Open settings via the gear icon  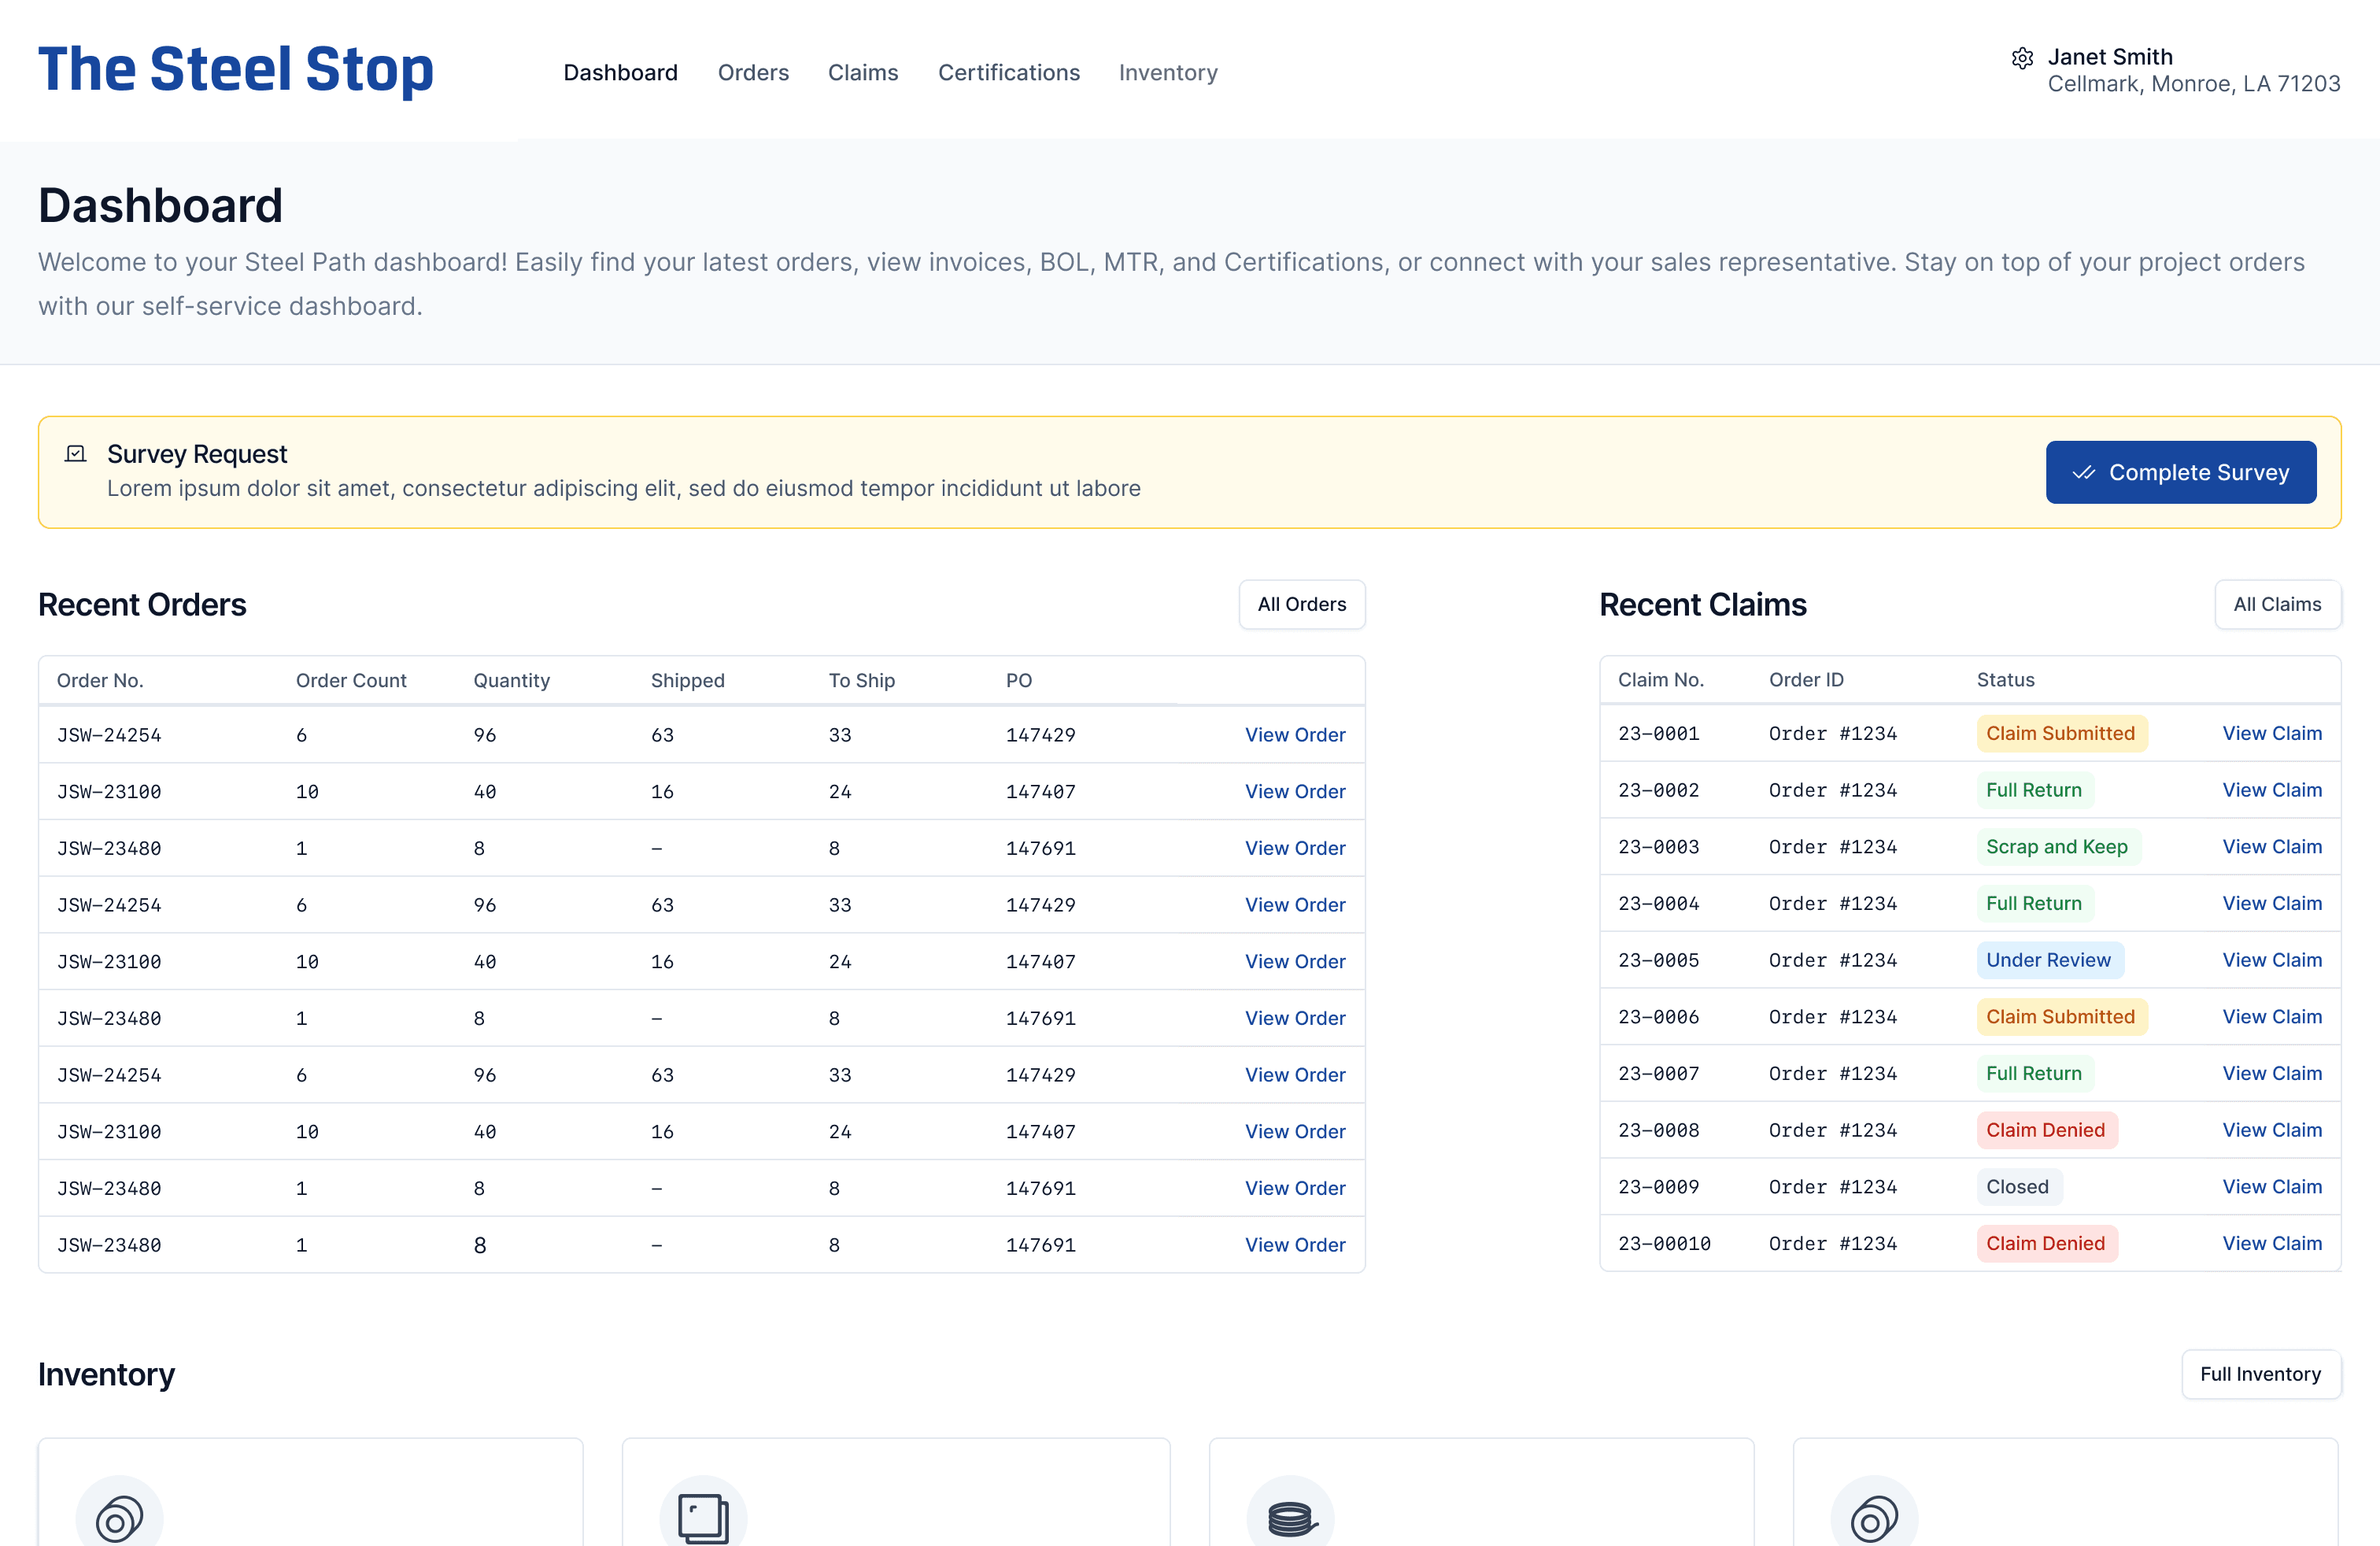(2022, 58)
